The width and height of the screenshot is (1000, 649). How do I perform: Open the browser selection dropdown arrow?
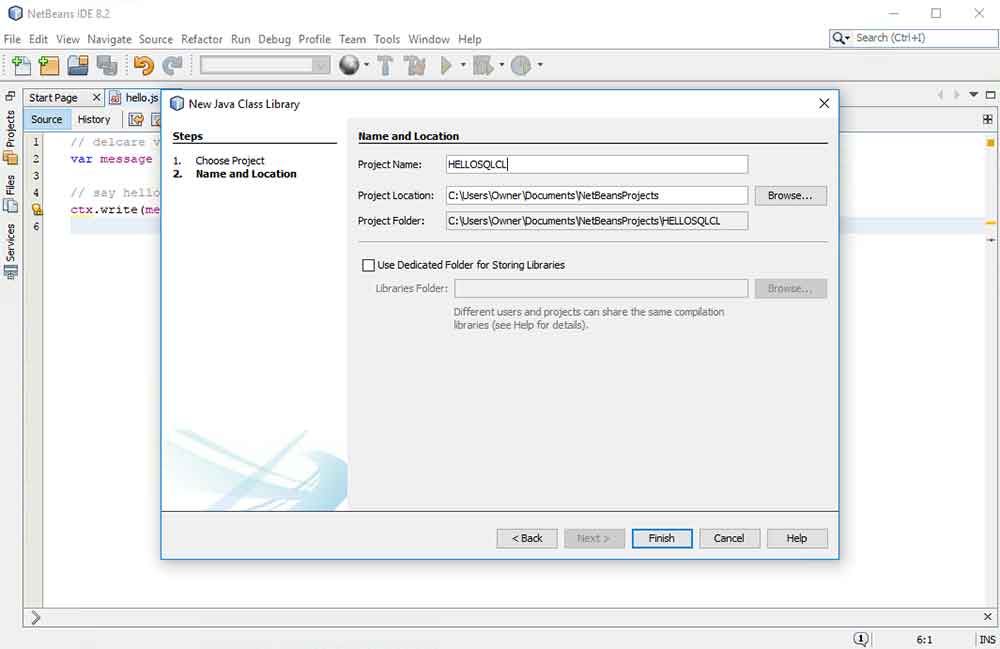point(366,64)
